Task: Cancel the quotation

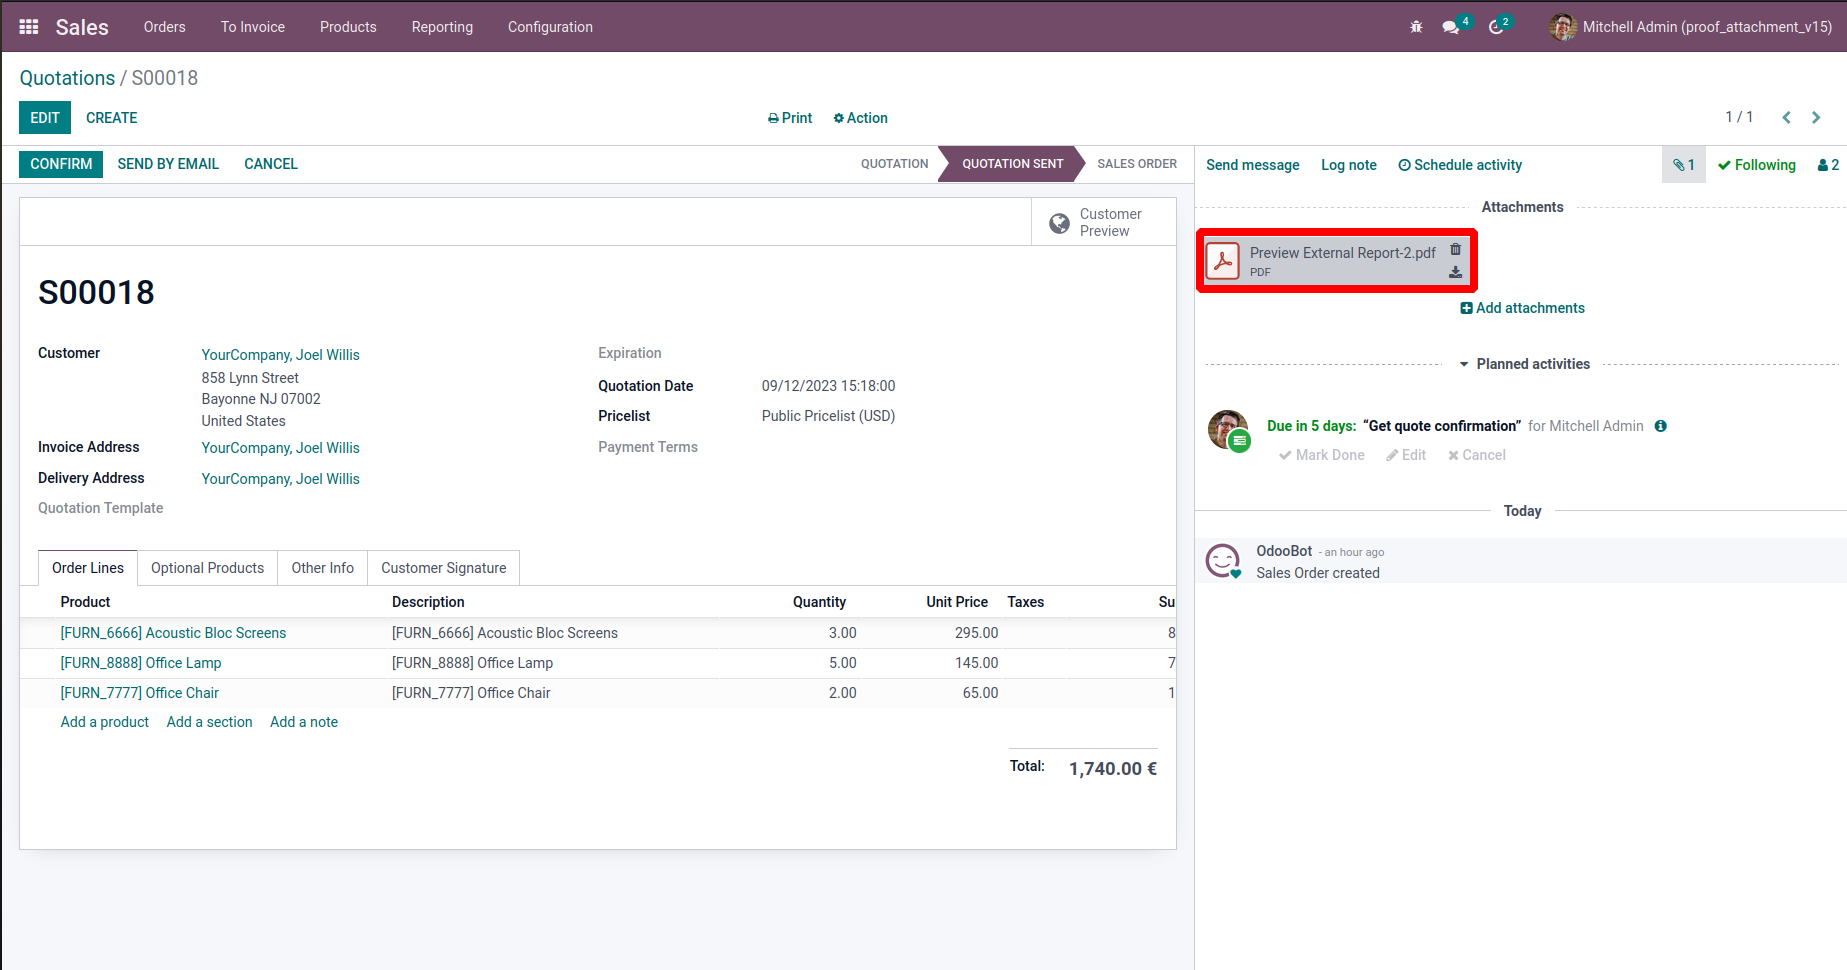Action: point(271,164)
